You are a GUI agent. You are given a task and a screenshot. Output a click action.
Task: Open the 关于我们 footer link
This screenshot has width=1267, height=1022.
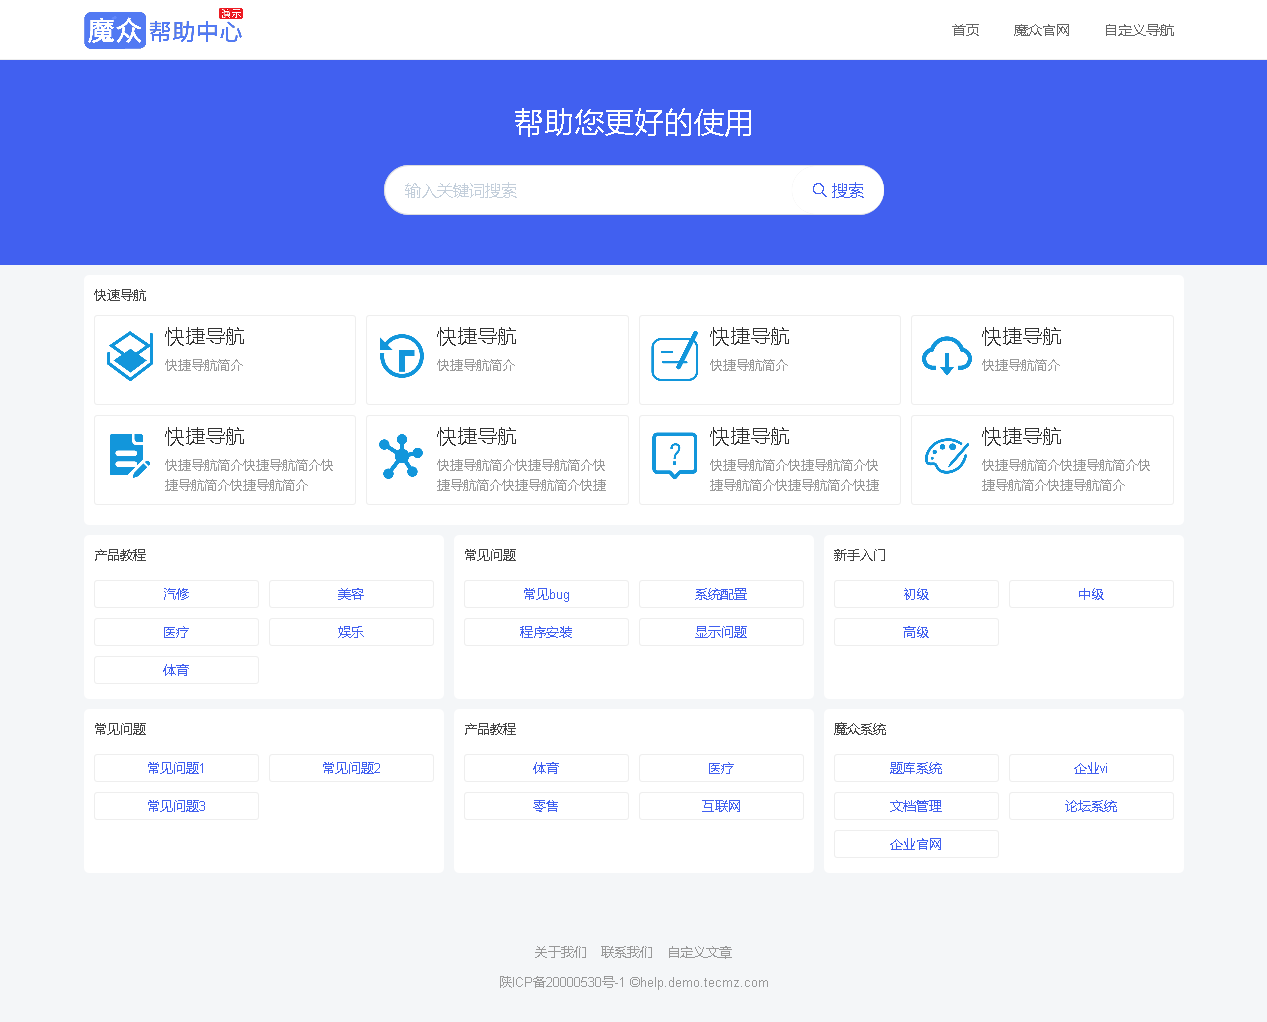559,952
